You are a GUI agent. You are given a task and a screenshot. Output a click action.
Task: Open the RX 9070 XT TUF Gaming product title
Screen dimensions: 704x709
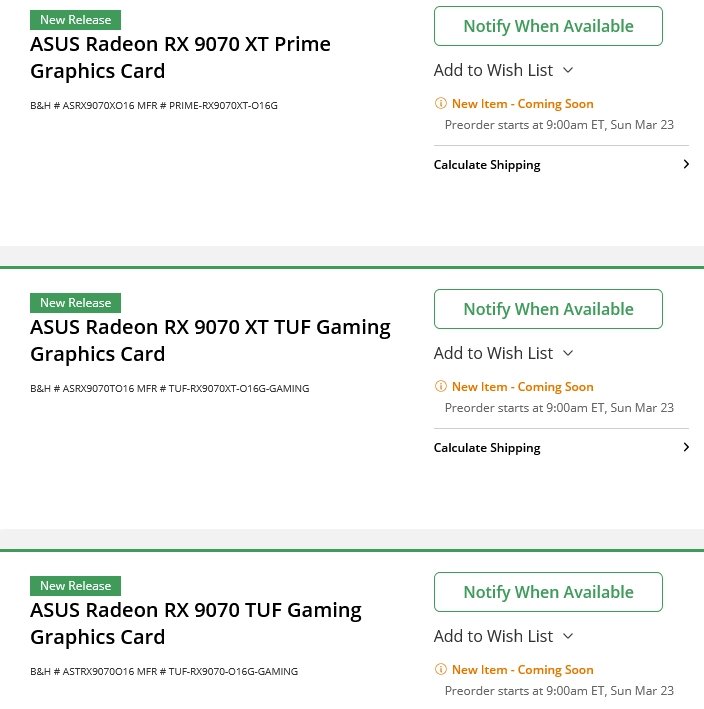[x=210, y=340]
